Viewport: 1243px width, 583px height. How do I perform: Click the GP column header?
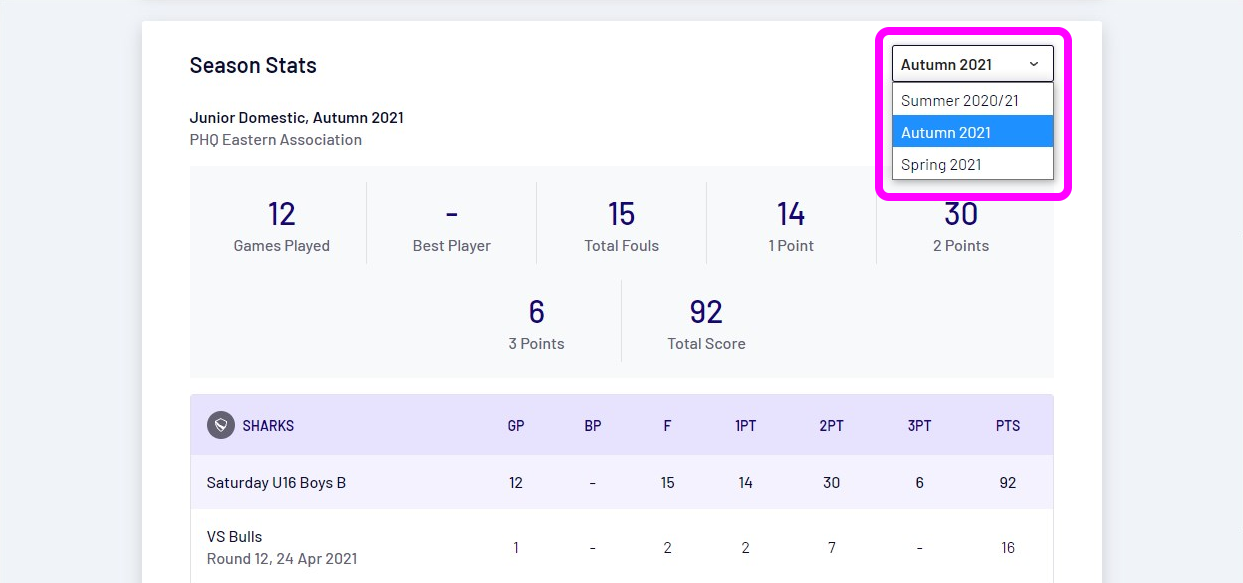(x=516, y=426)
